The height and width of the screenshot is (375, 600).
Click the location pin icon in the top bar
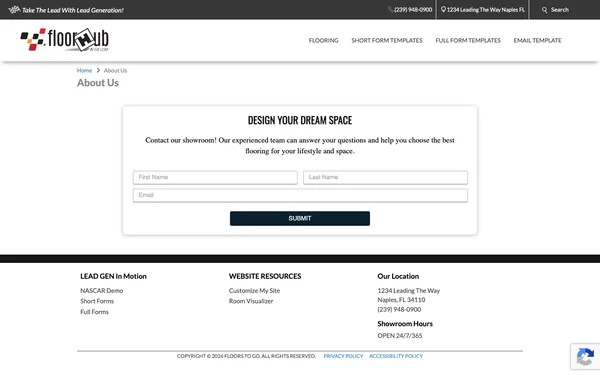coord(443,10)
